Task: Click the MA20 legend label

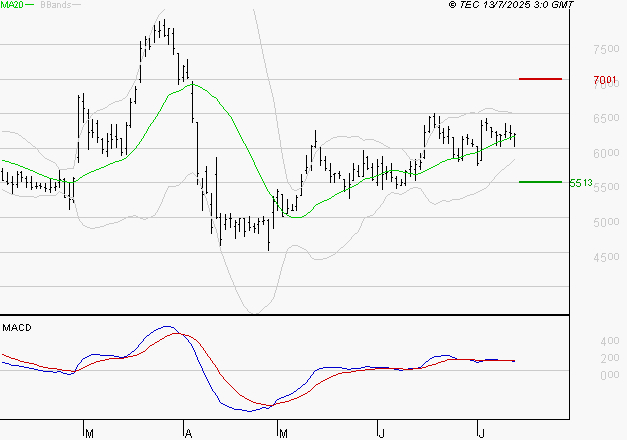Action: (12, 5)
